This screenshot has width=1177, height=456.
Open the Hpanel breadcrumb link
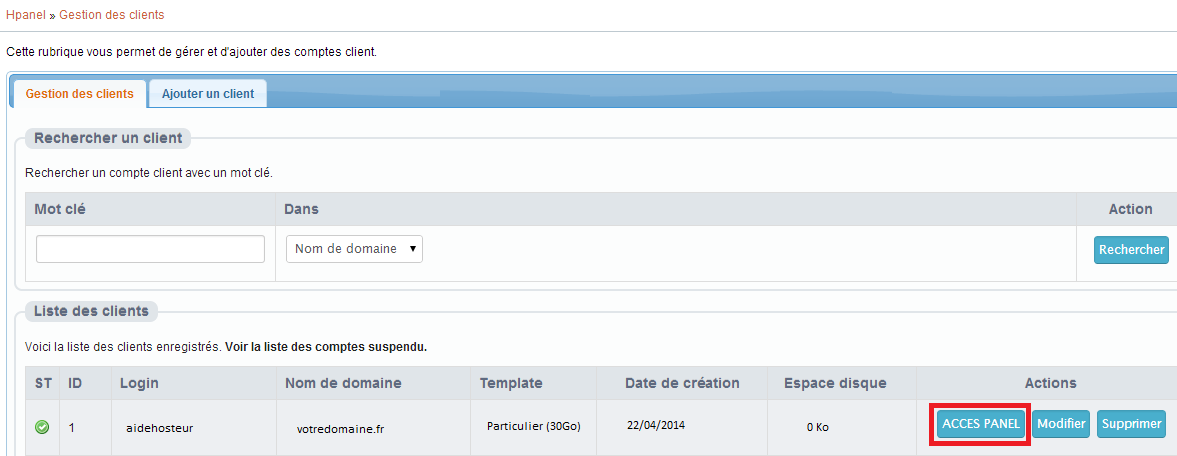click(25, 15)
